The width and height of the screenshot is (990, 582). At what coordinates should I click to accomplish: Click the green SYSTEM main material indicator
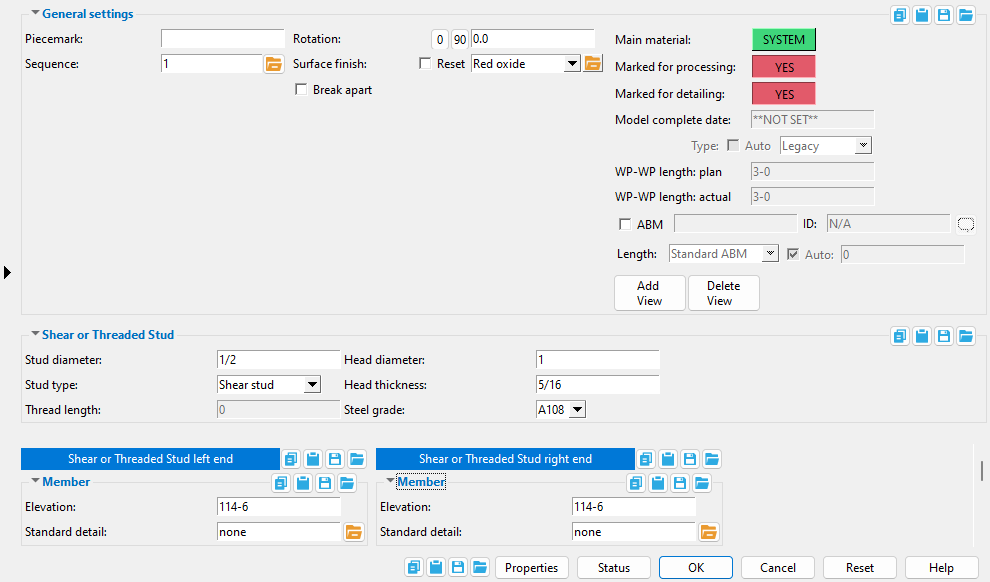point(784,40)
